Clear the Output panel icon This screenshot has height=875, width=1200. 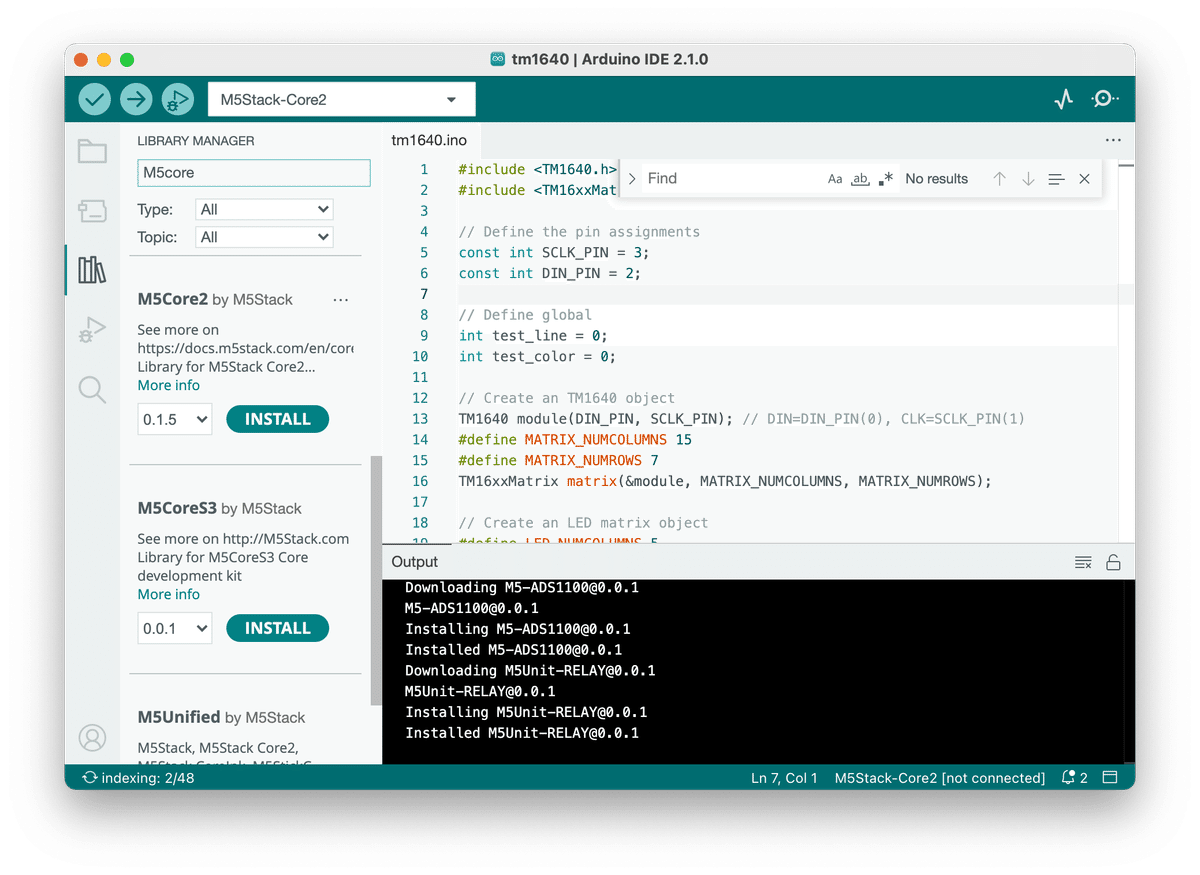click(1083, 562)
